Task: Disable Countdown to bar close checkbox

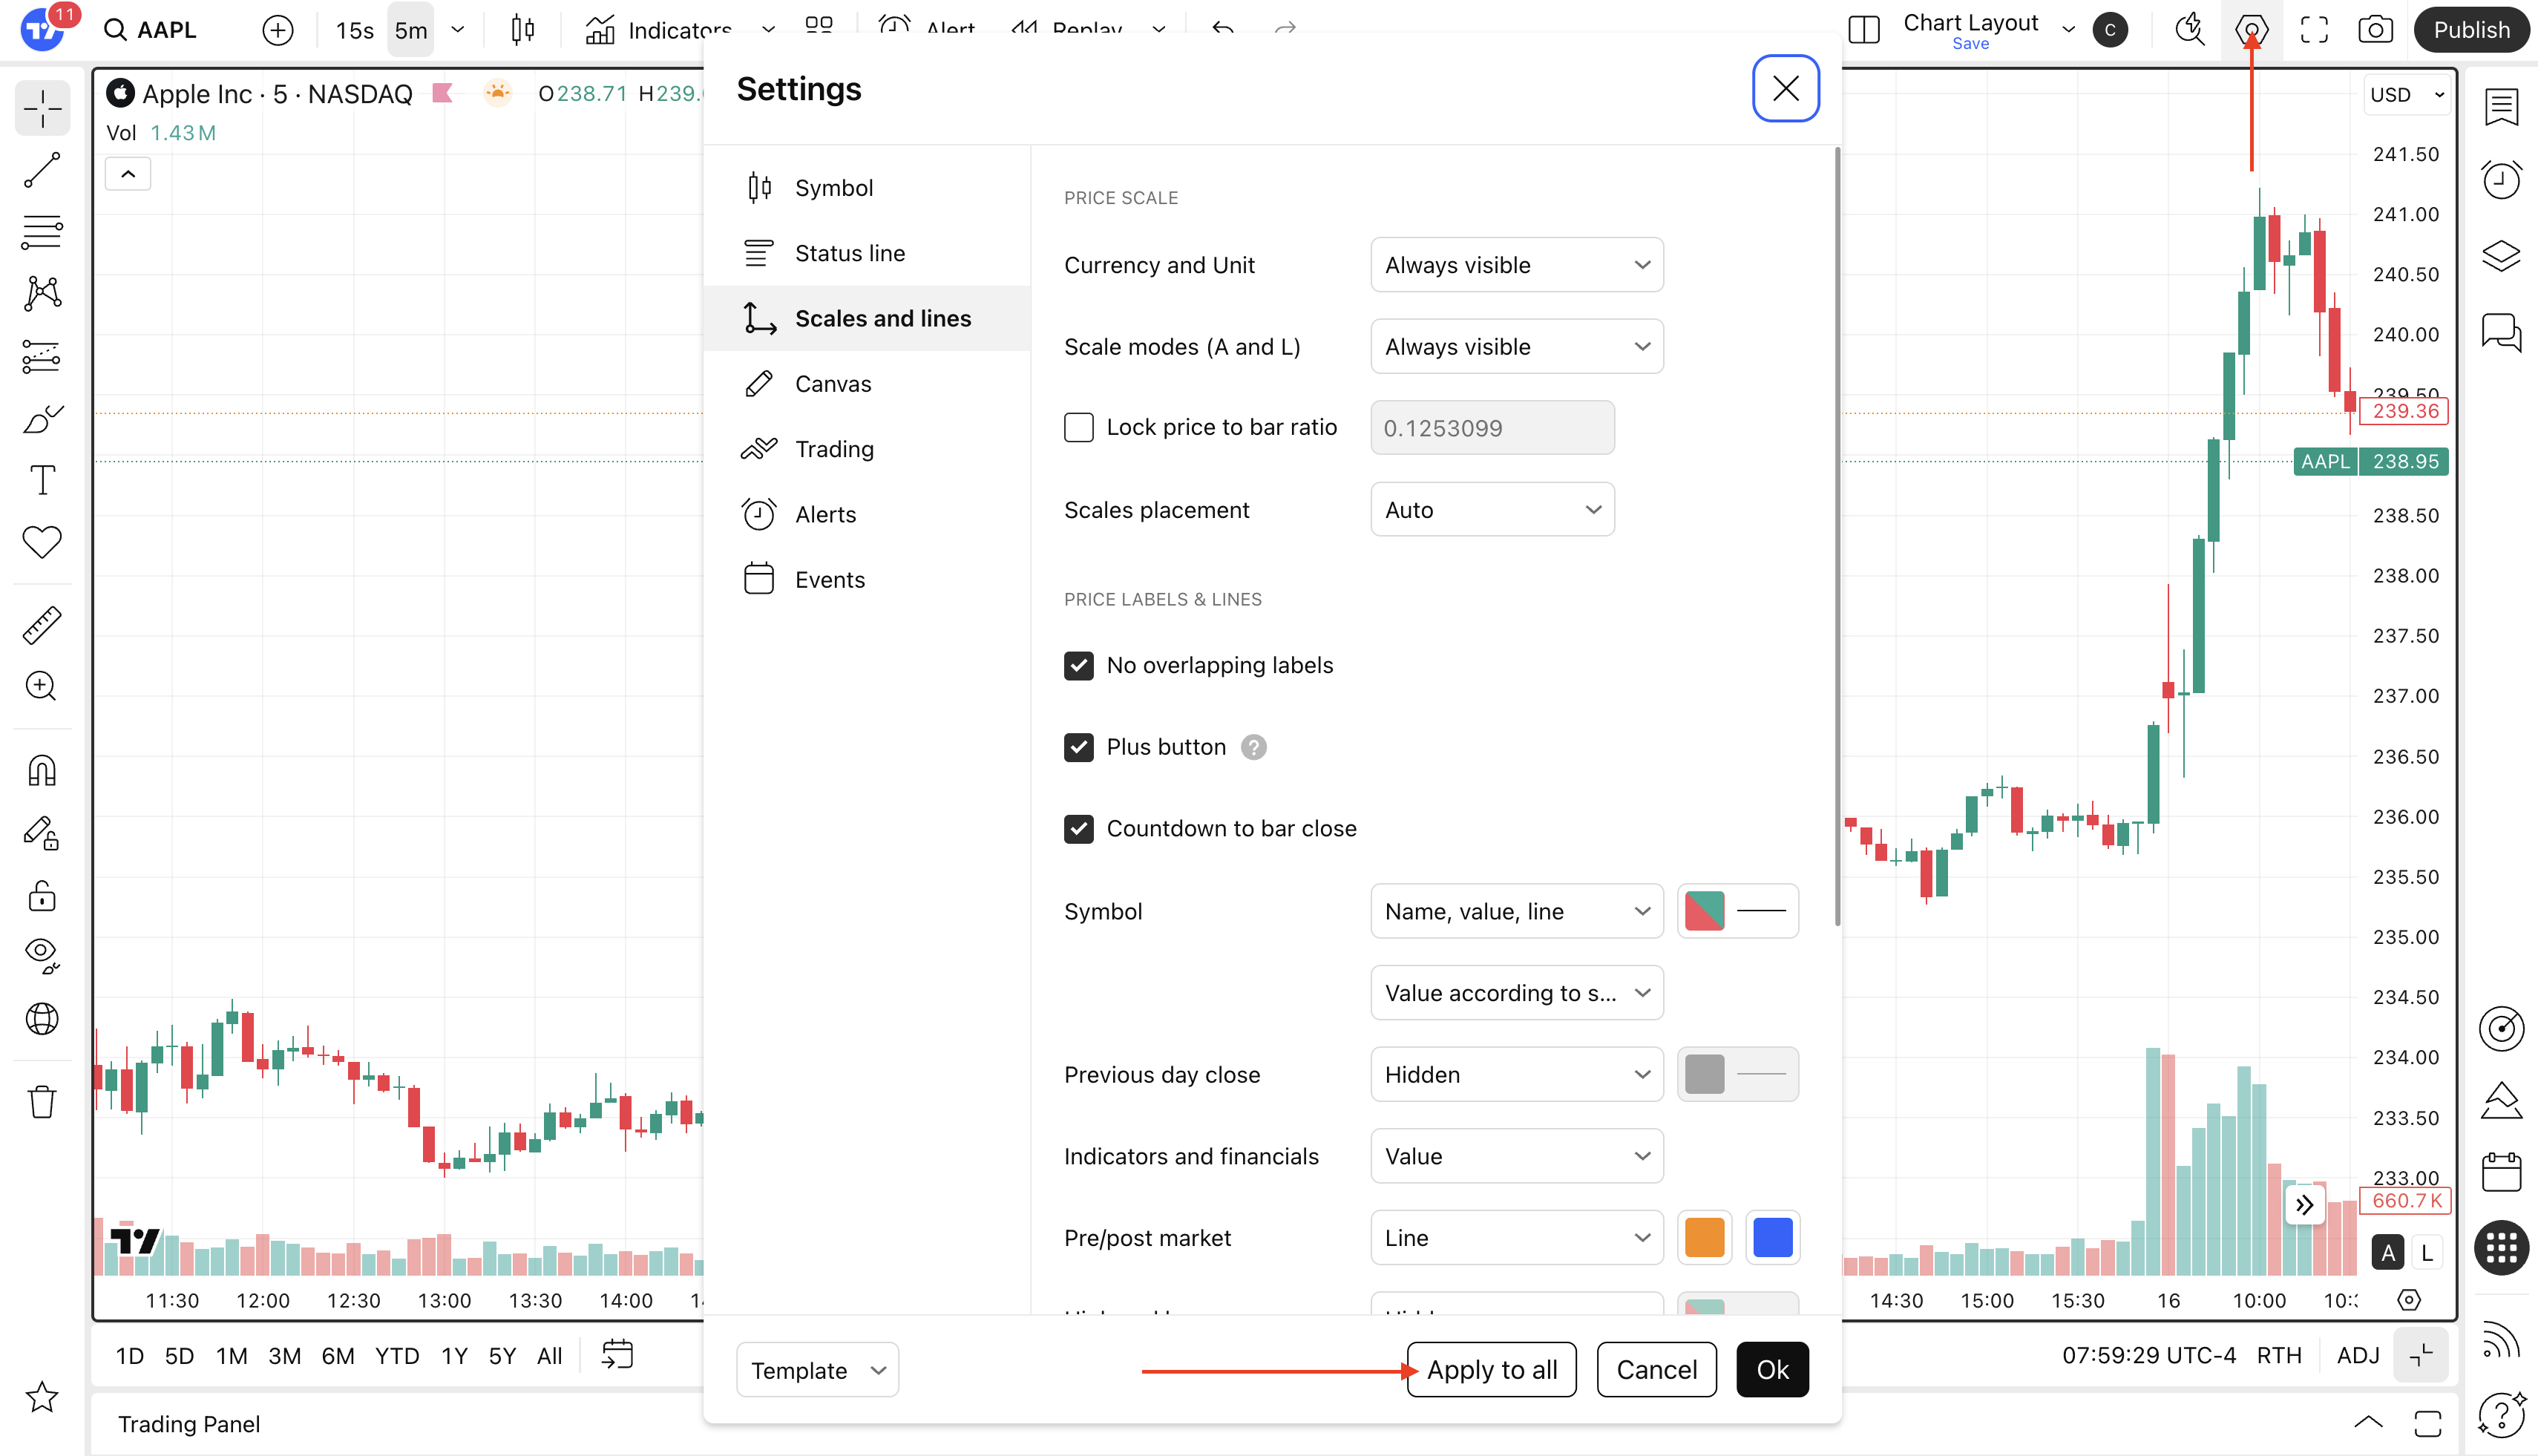Action: click(1078, 829)
